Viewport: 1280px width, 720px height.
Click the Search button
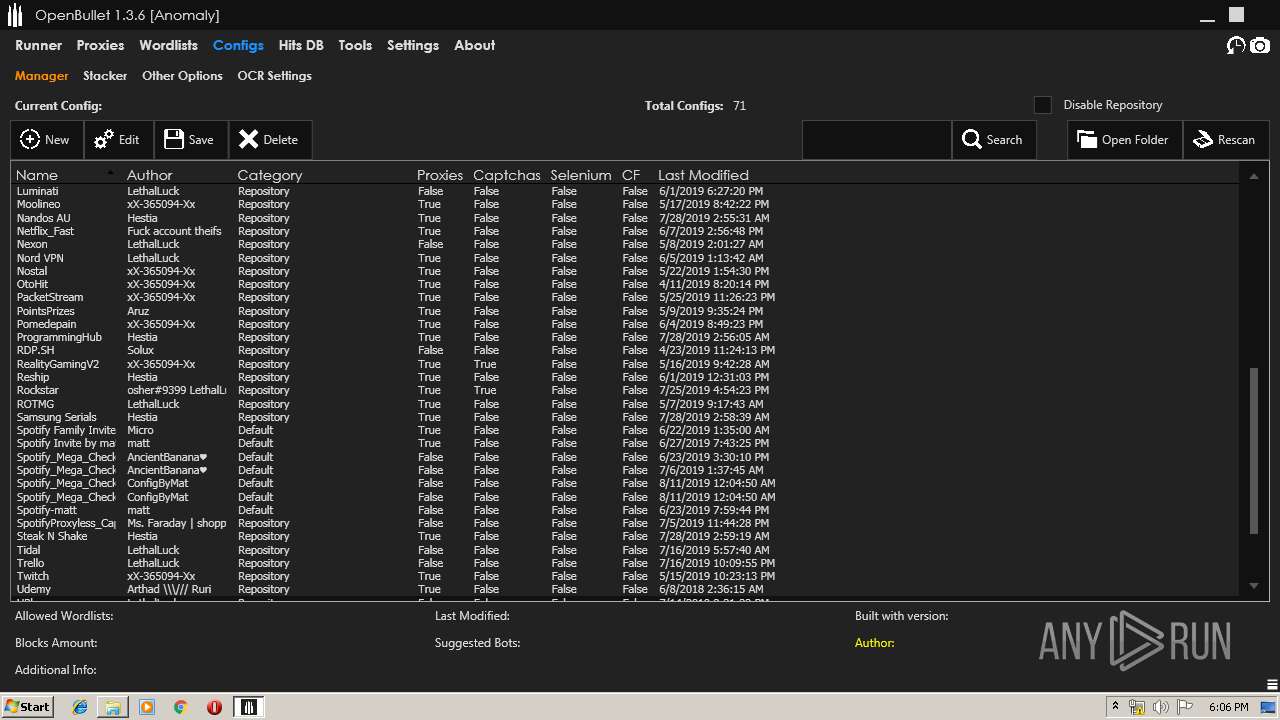click(x=993, y=140)
